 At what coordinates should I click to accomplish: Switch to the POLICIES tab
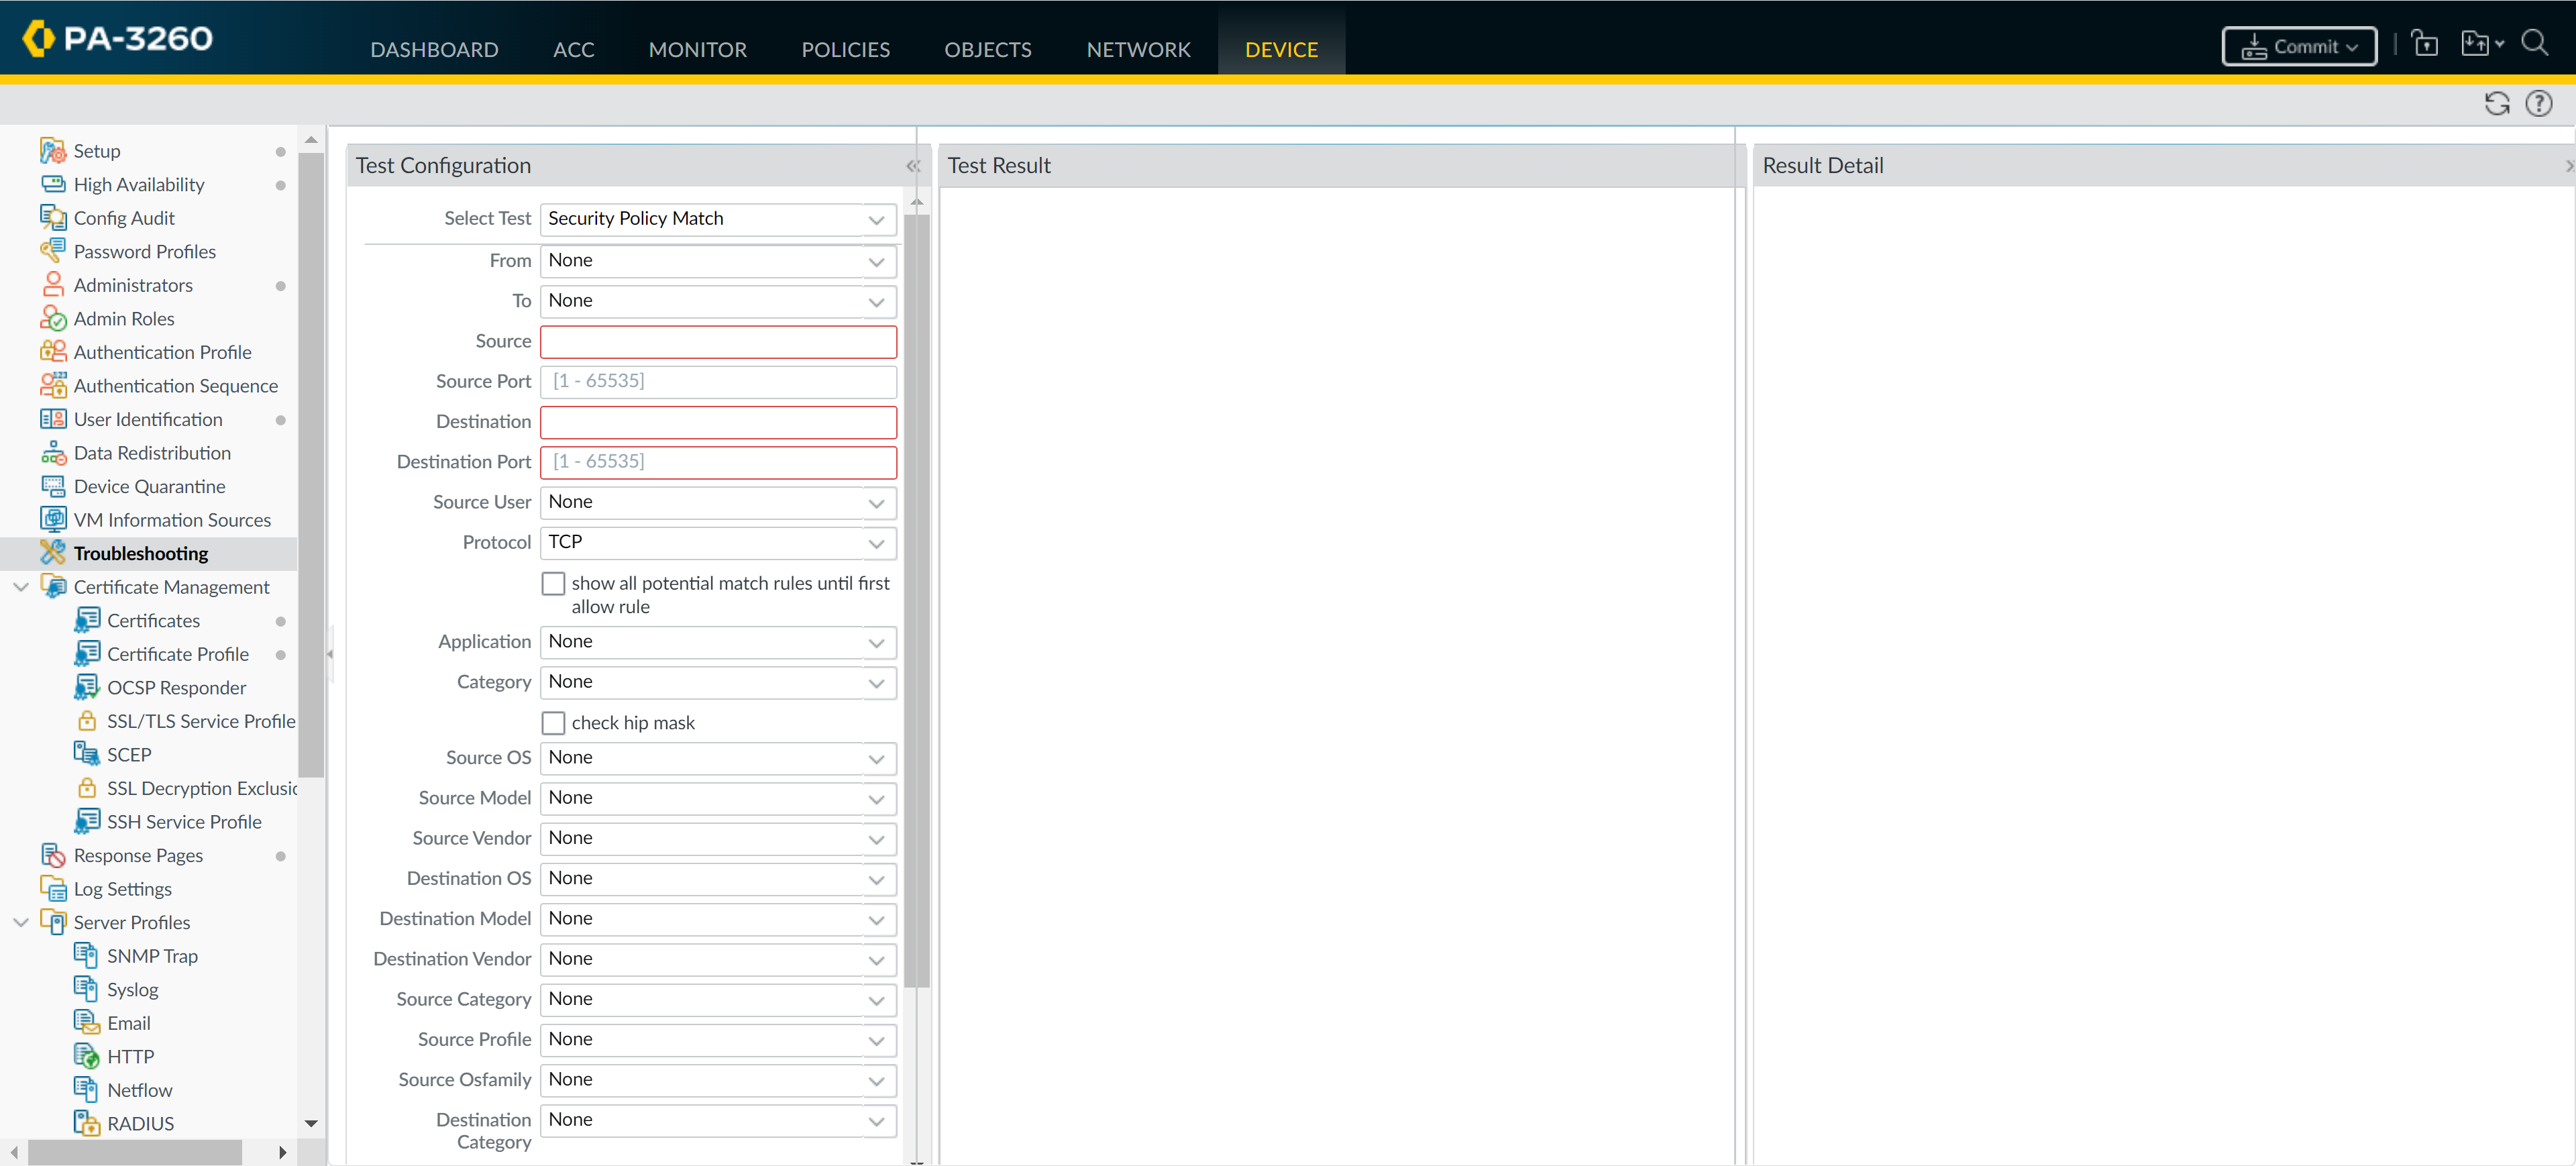pos(845,49)
